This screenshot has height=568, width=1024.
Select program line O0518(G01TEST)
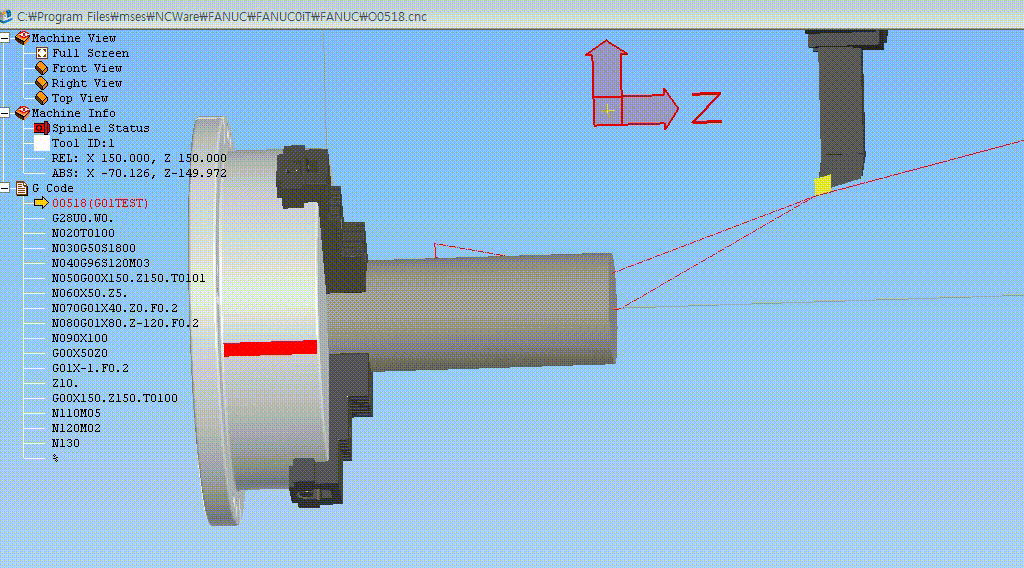tap(100, 203)
